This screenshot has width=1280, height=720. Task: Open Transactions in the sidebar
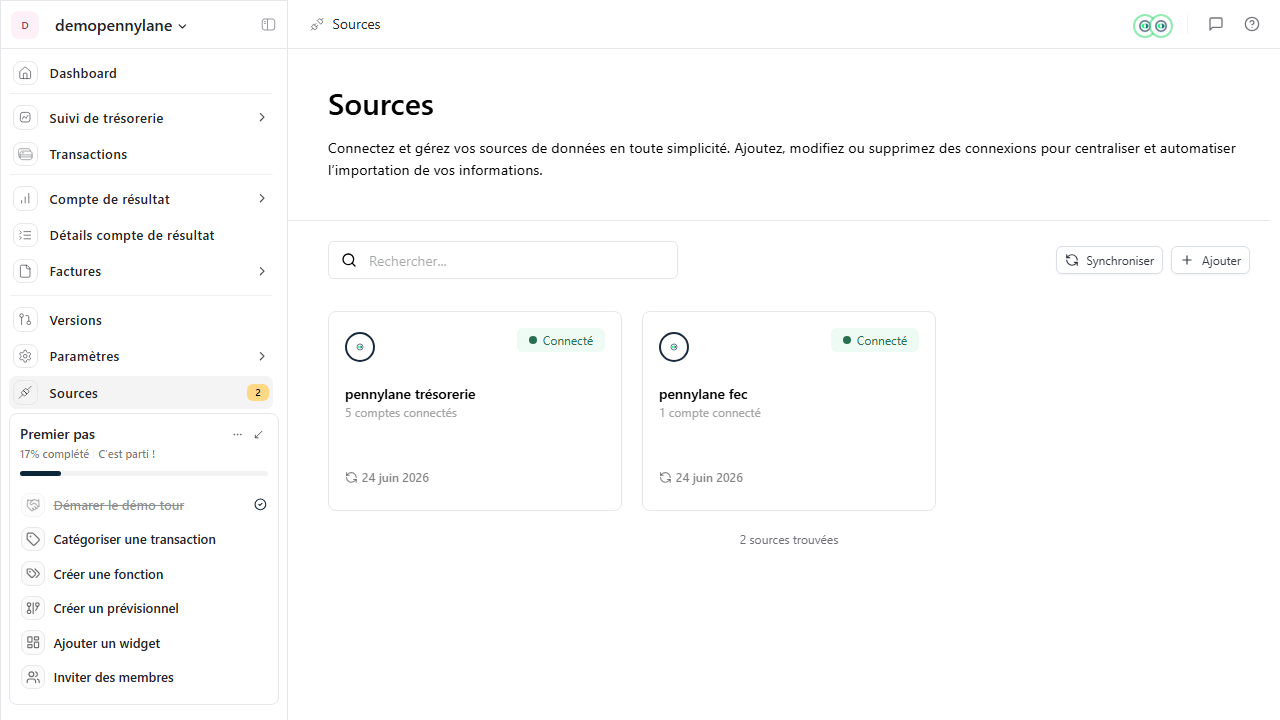pos(141,154)
